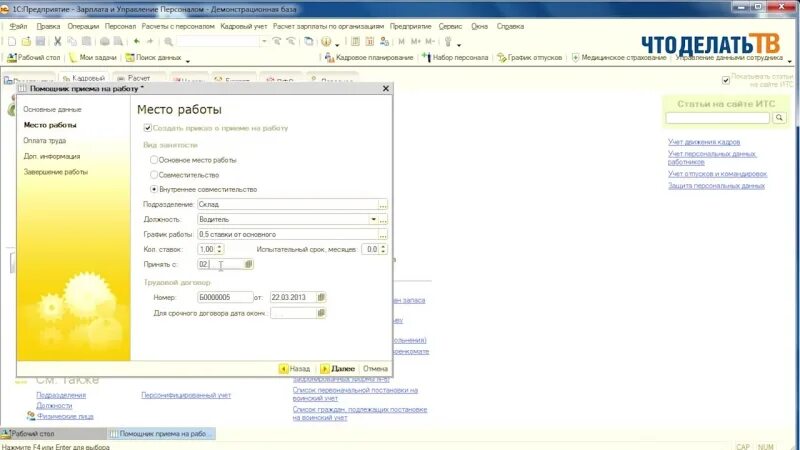This screenshot has width=800, height=450.
Task: Go to Завершение работы wizard step
Action: (56, 172)
